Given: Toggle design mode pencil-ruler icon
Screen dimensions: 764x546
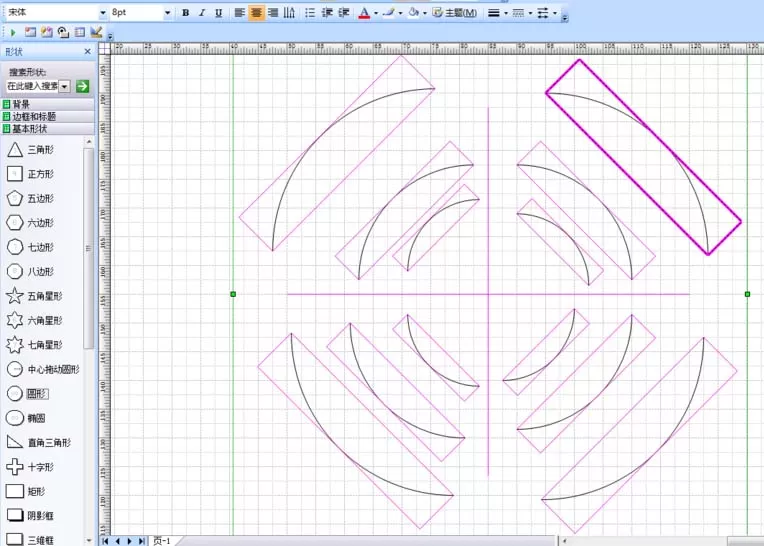Looking at the screenshot, I should click(x=96, y=33).
